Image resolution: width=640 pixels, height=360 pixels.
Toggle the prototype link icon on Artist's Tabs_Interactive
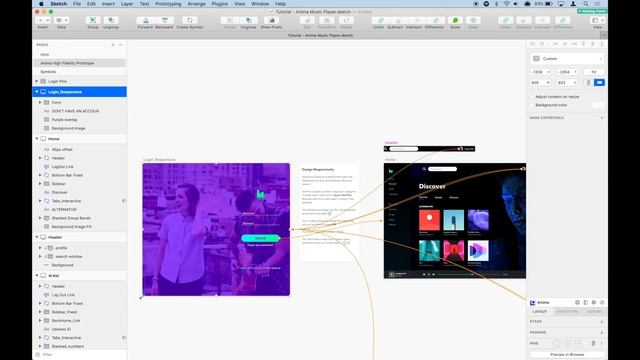[x=124, y=338]
